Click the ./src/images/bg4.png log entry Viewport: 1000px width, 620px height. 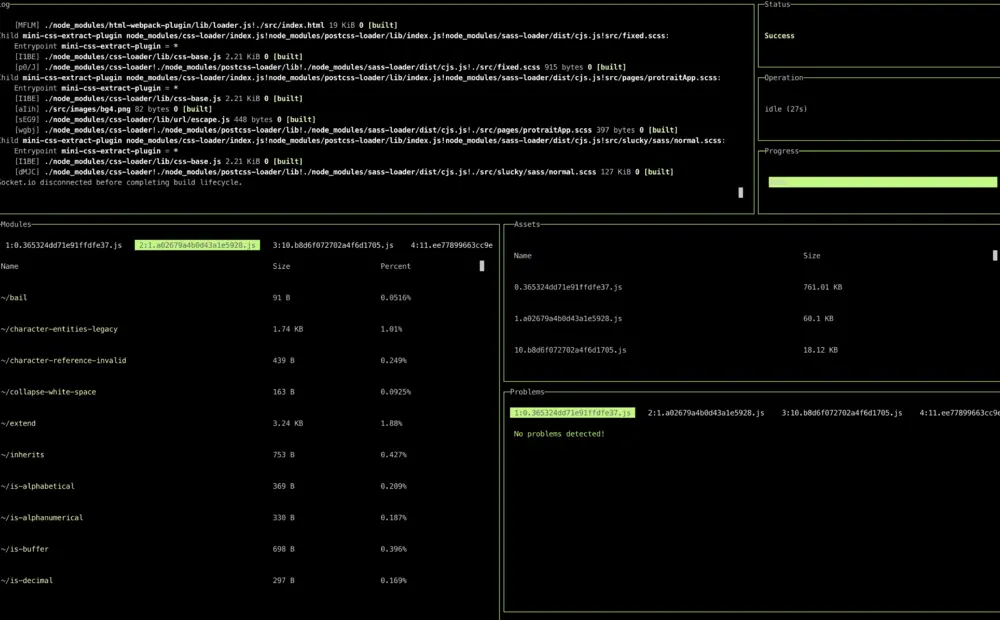(114, 109)
